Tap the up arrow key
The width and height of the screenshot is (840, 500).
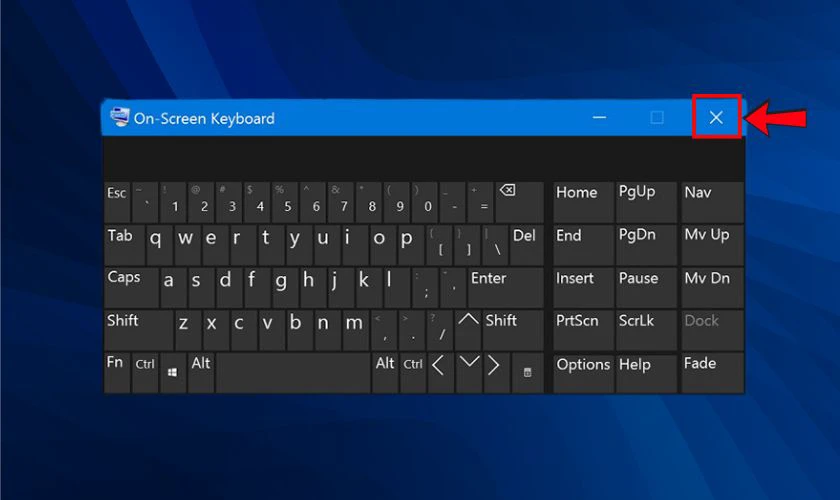click(468, 330)
